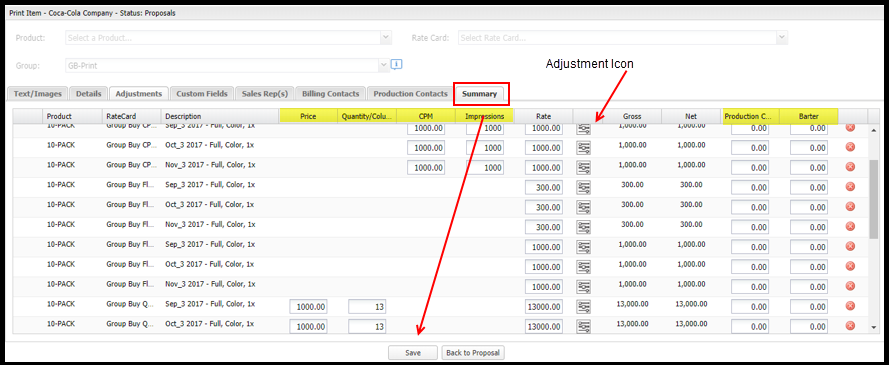This screenshot has height=365, width=889.
Task: Open adjustments for Group Buy CP Nov_3 row
Action: (583, 168)
